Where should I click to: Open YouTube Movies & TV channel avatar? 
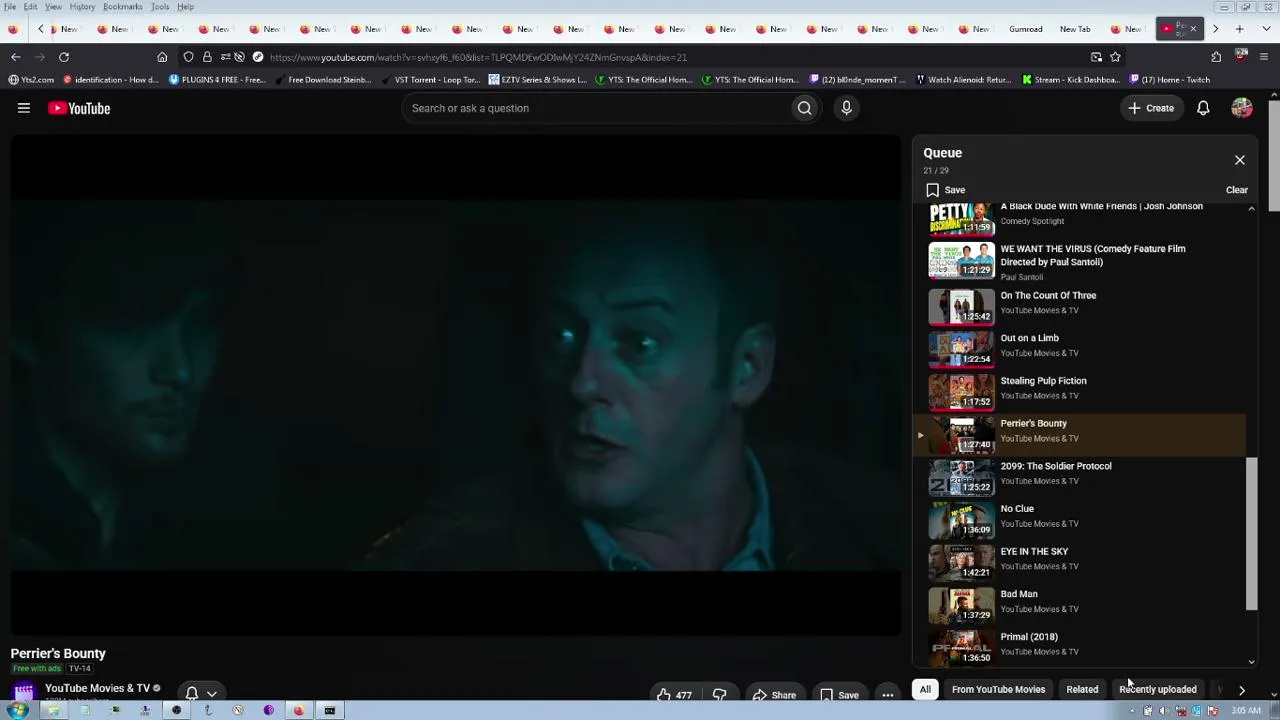[23, 692]
